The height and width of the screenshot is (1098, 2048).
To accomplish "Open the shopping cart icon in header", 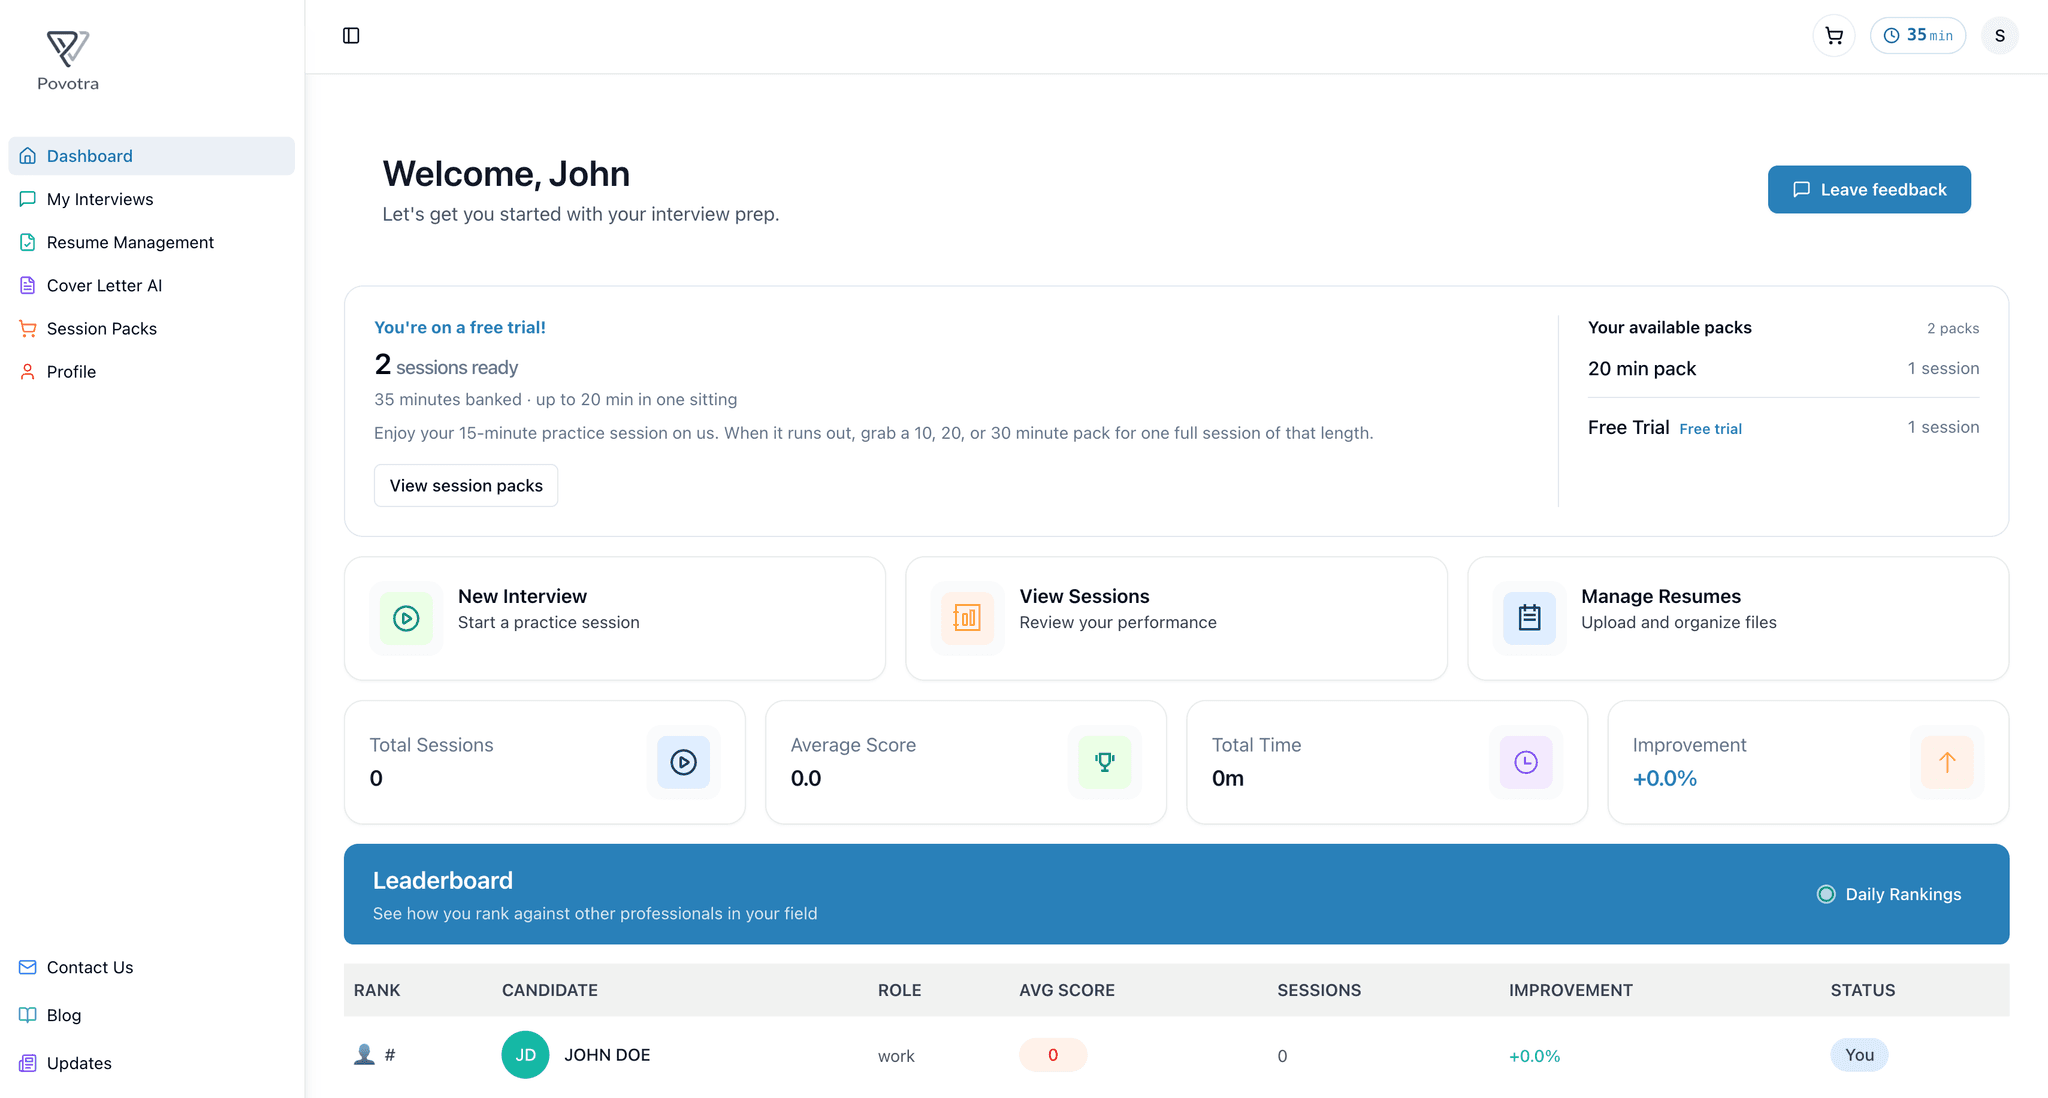I will pyautogui.click(x=1834, y=36).
